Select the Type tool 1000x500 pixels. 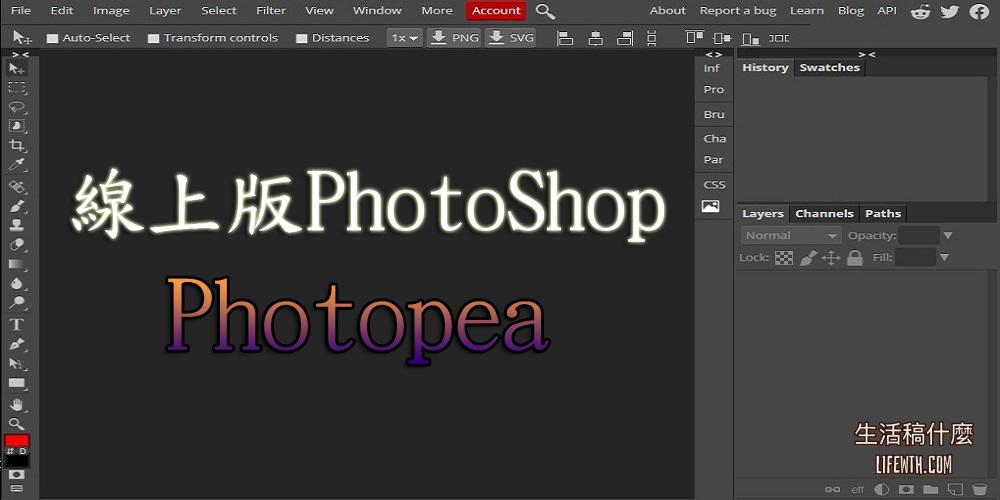(x=16, y=325)
